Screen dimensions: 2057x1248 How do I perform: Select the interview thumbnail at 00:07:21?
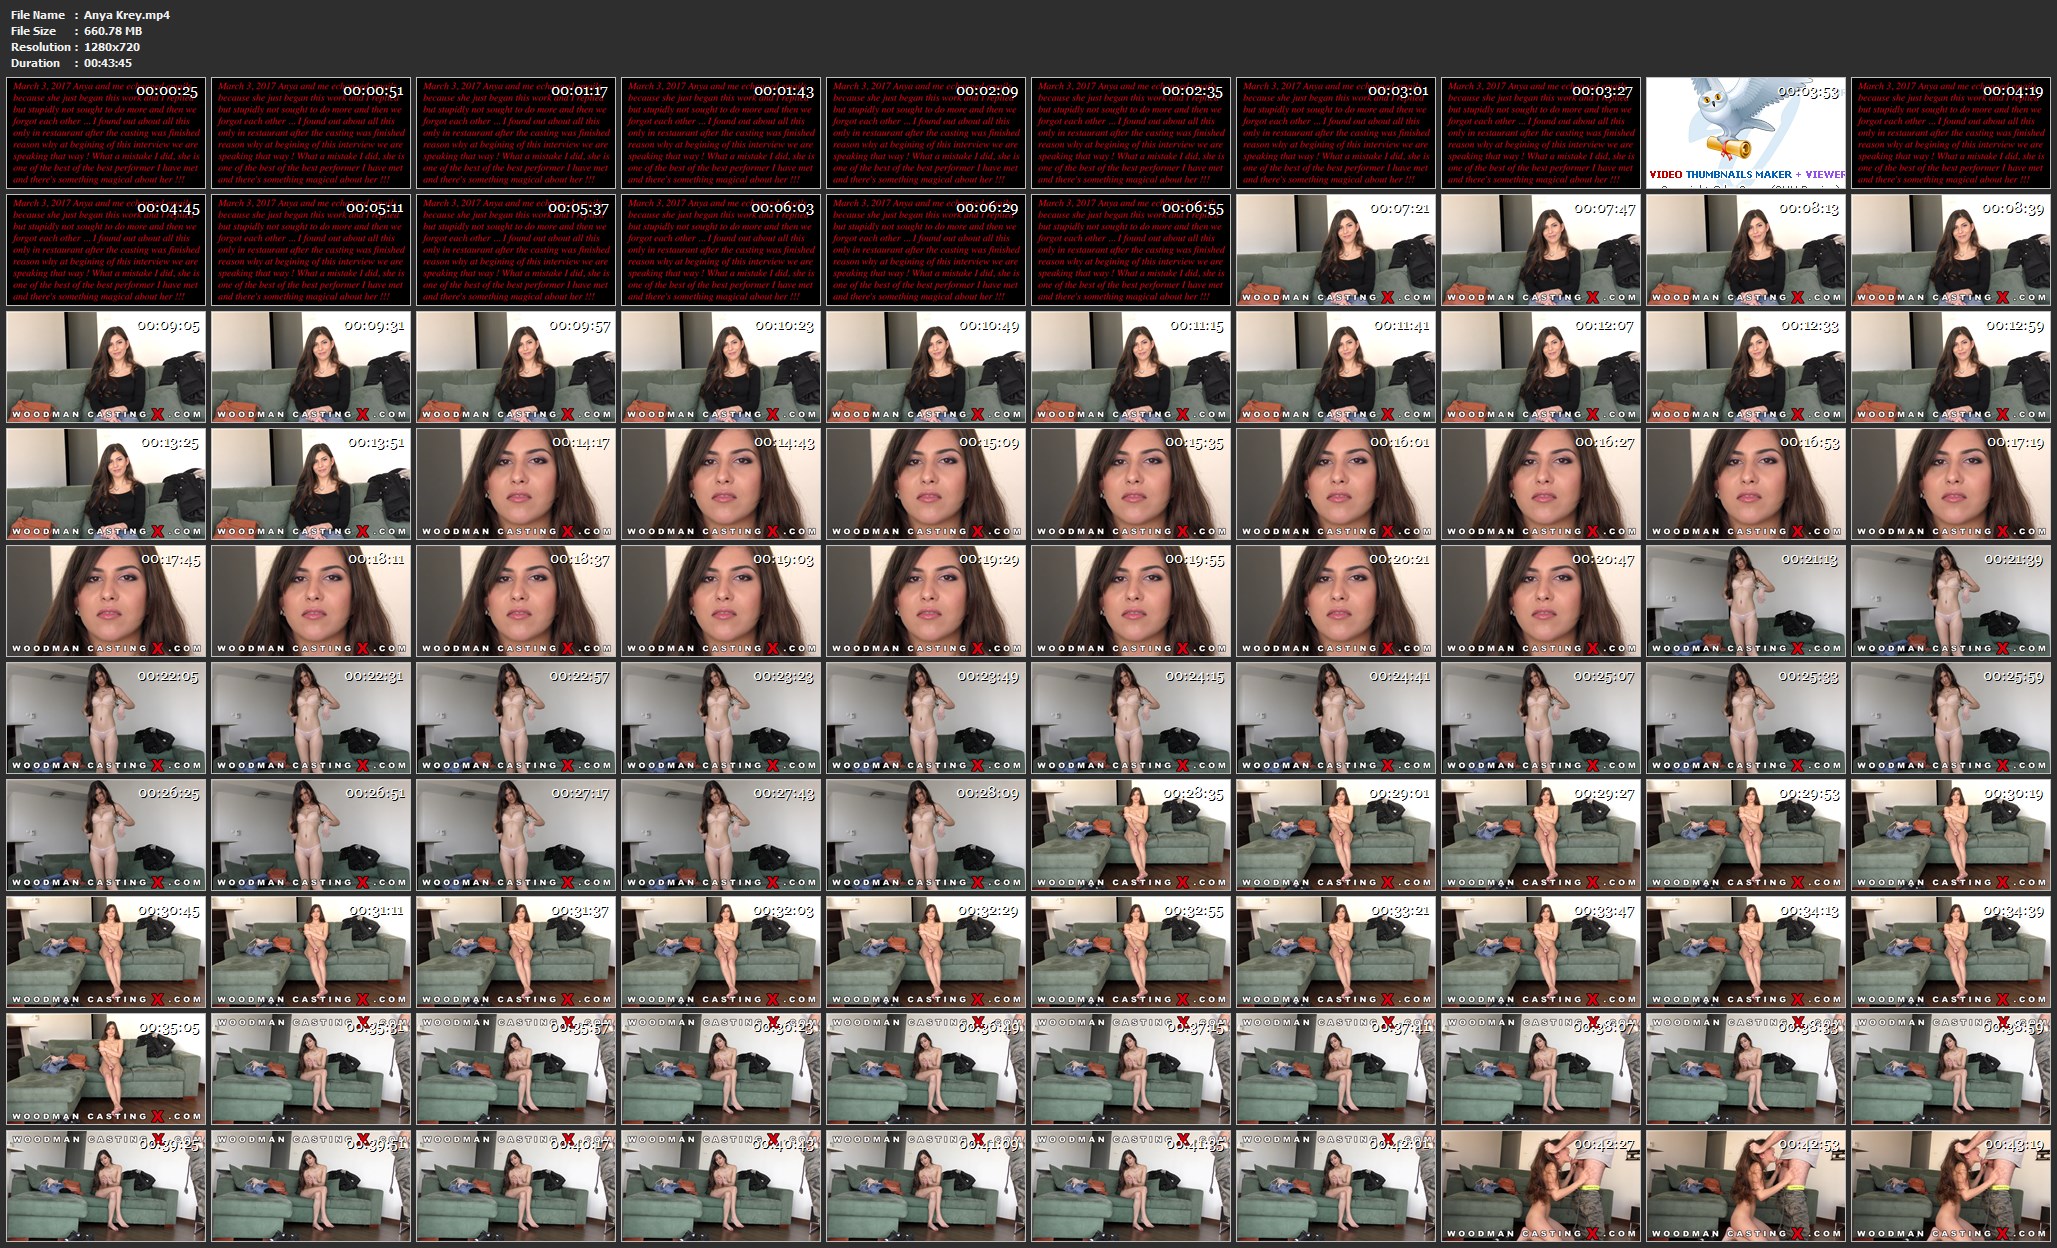1336,250
